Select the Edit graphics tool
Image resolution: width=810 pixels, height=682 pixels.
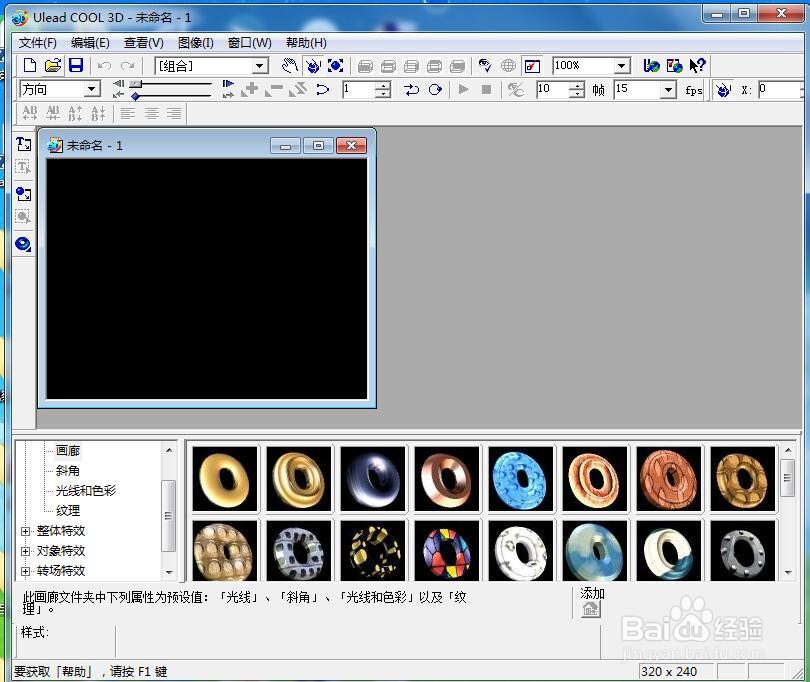23,216
